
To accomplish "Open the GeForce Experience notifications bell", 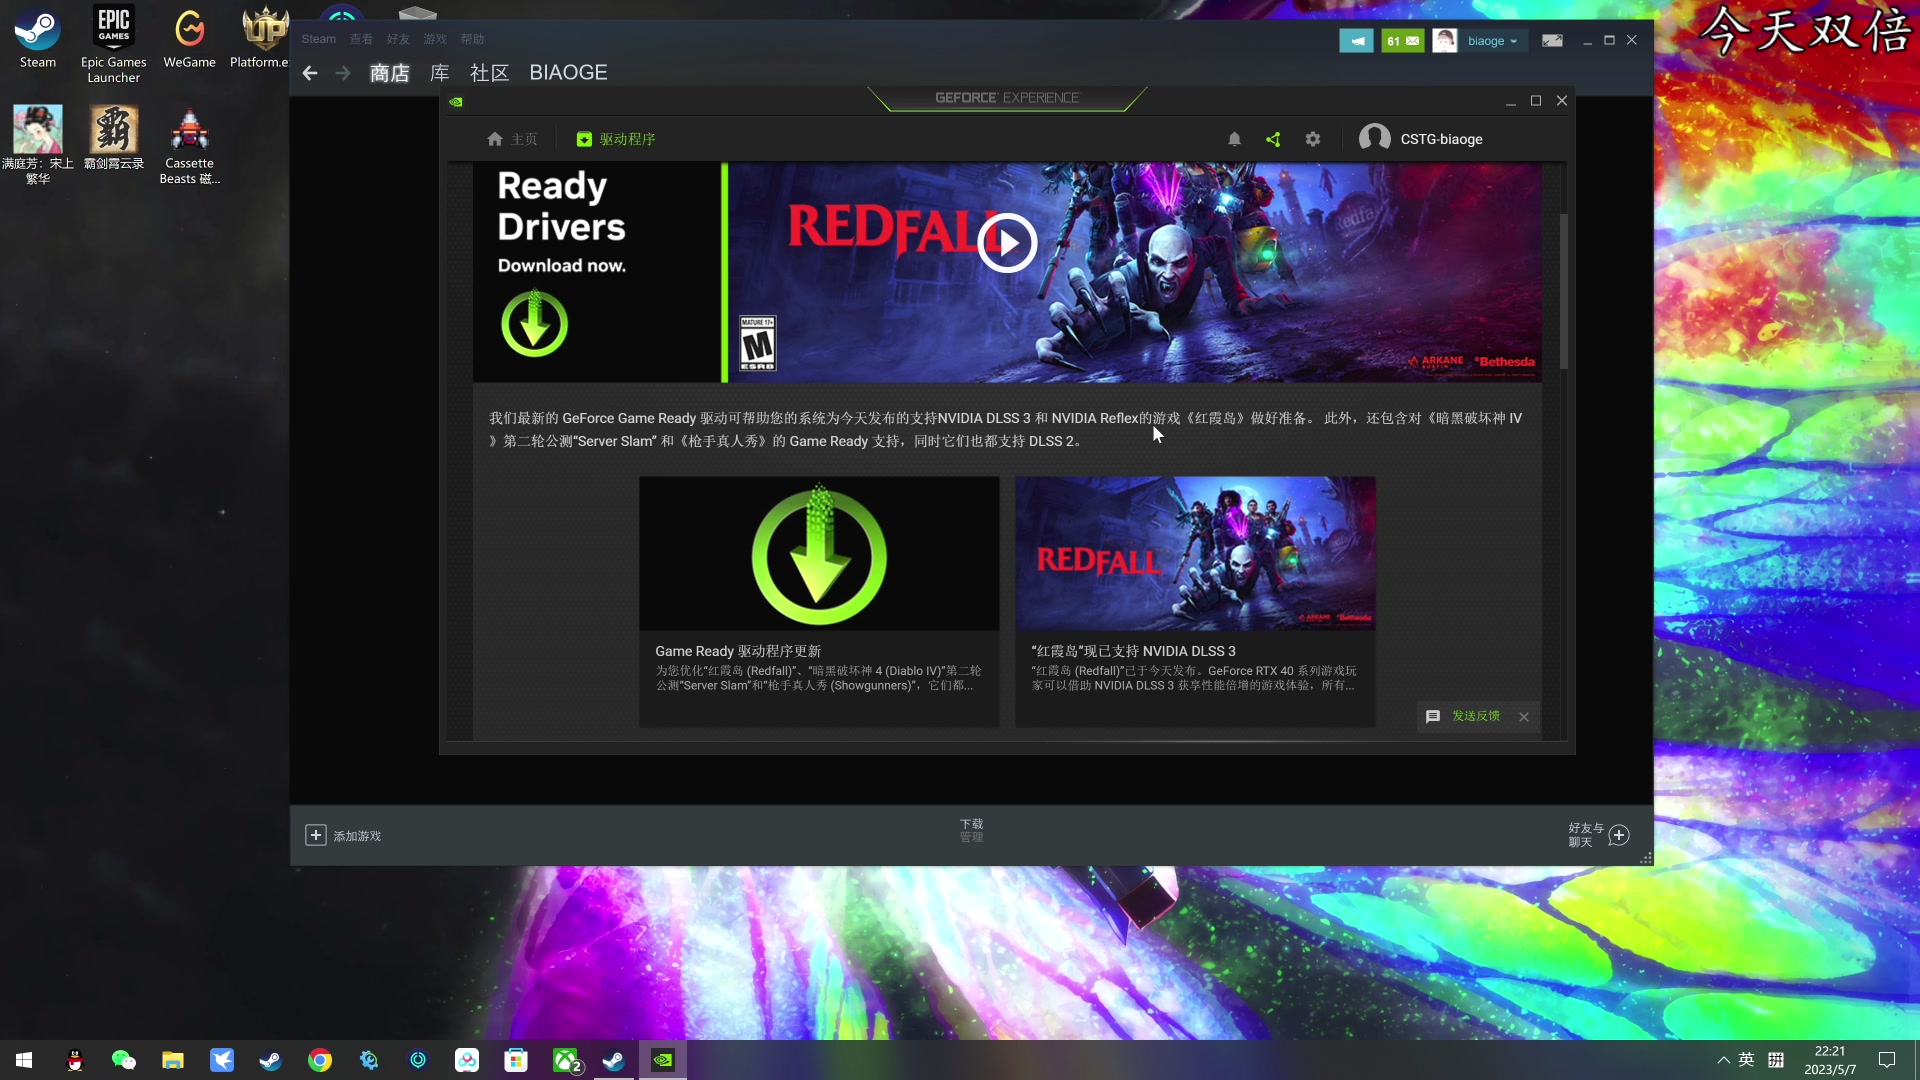I will 1234,139.
